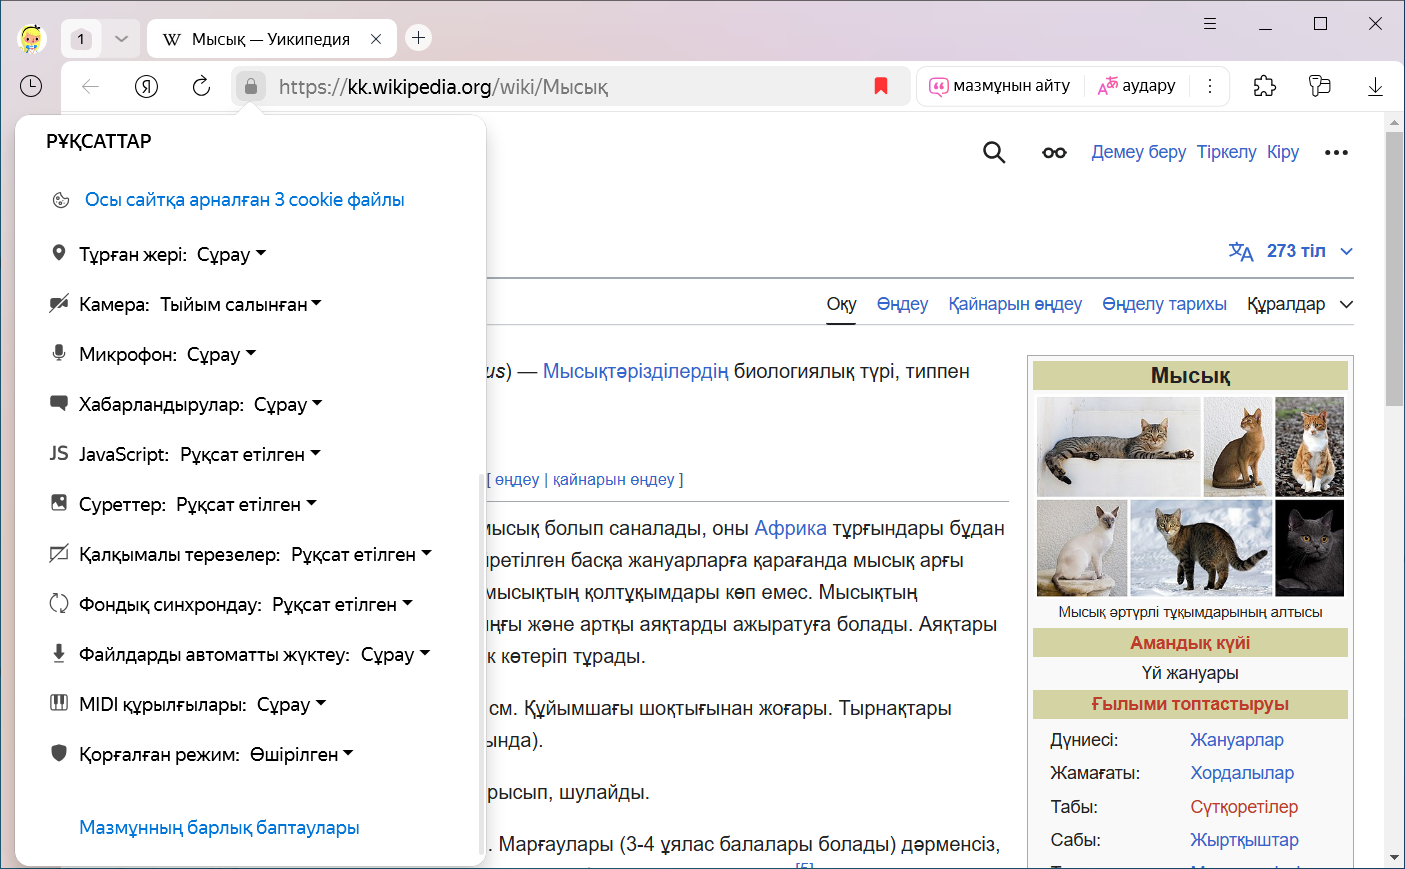Viewport: 1405px width, 869px height.
Task: Open Wikipedia appearance glasses icon
Action: pyautogui.click(x=1054, y=152)
